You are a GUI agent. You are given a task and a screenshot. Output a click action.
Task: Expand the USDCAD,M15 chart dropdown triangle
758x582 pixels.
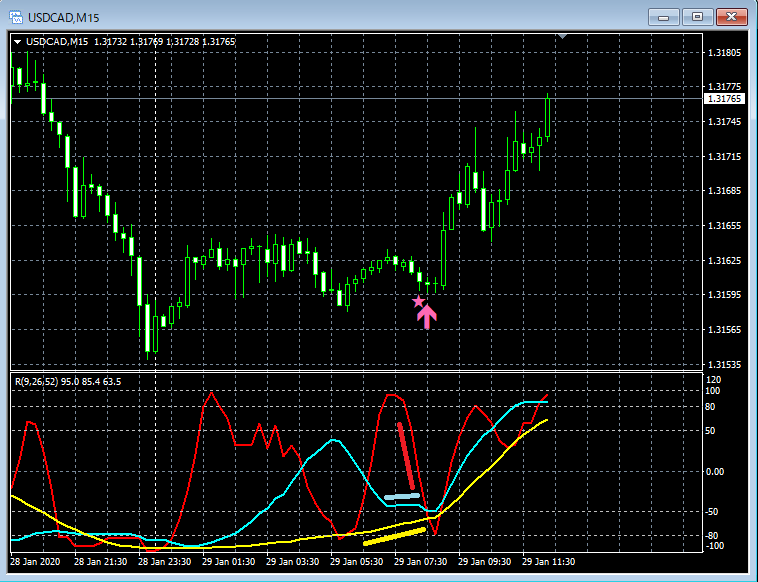click(17, 42)
